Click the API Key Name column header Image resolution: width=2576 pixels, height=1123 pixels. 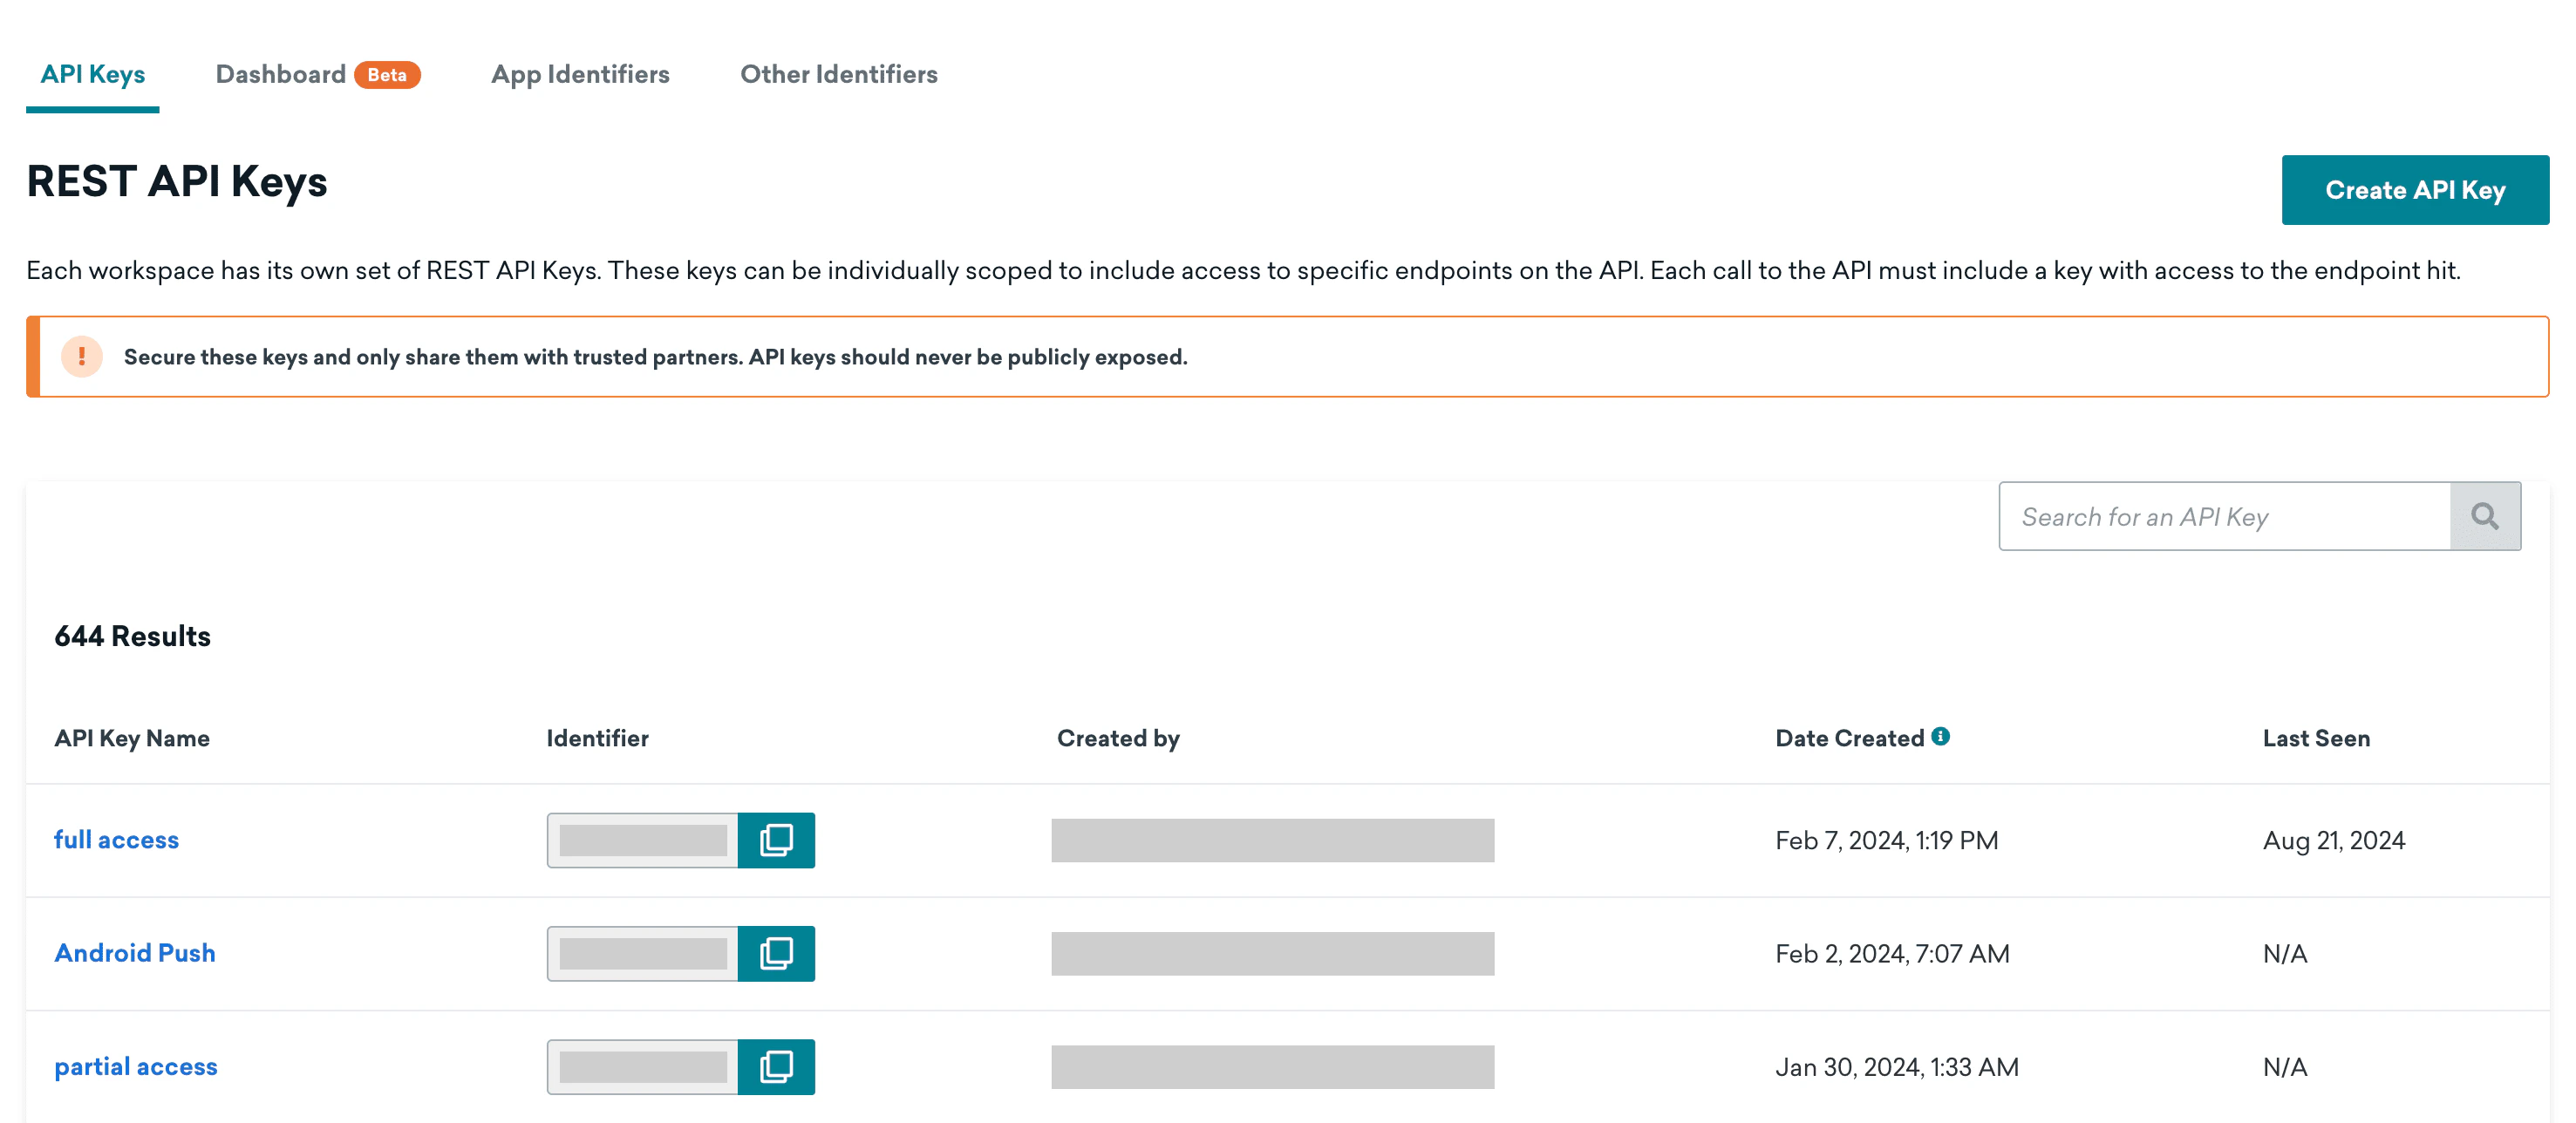pos(132,738)
